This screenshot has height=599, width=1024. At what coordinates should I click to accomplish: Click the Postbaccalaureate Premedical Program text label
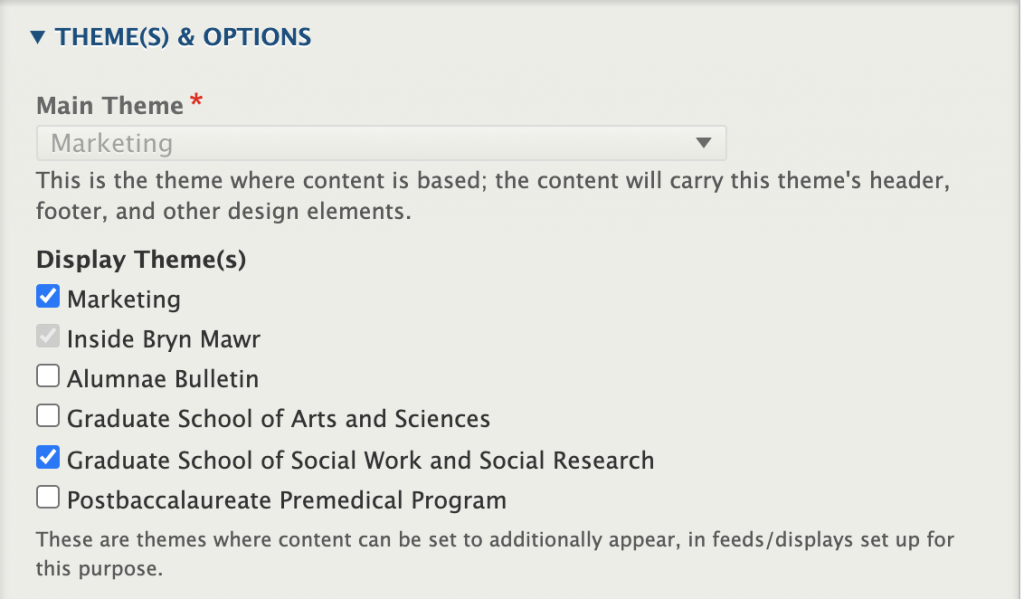(286, 499)
